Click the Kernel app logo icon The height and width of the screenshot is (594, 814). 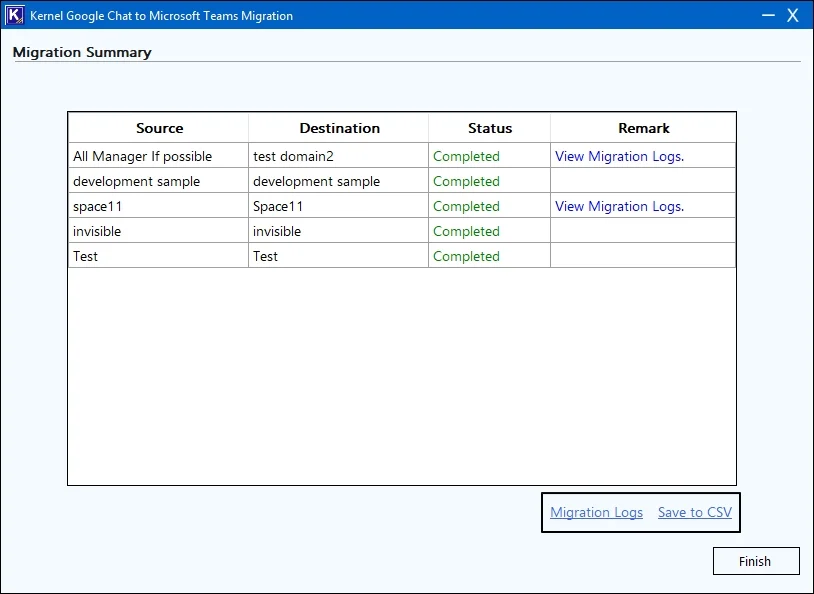point(15,15)
